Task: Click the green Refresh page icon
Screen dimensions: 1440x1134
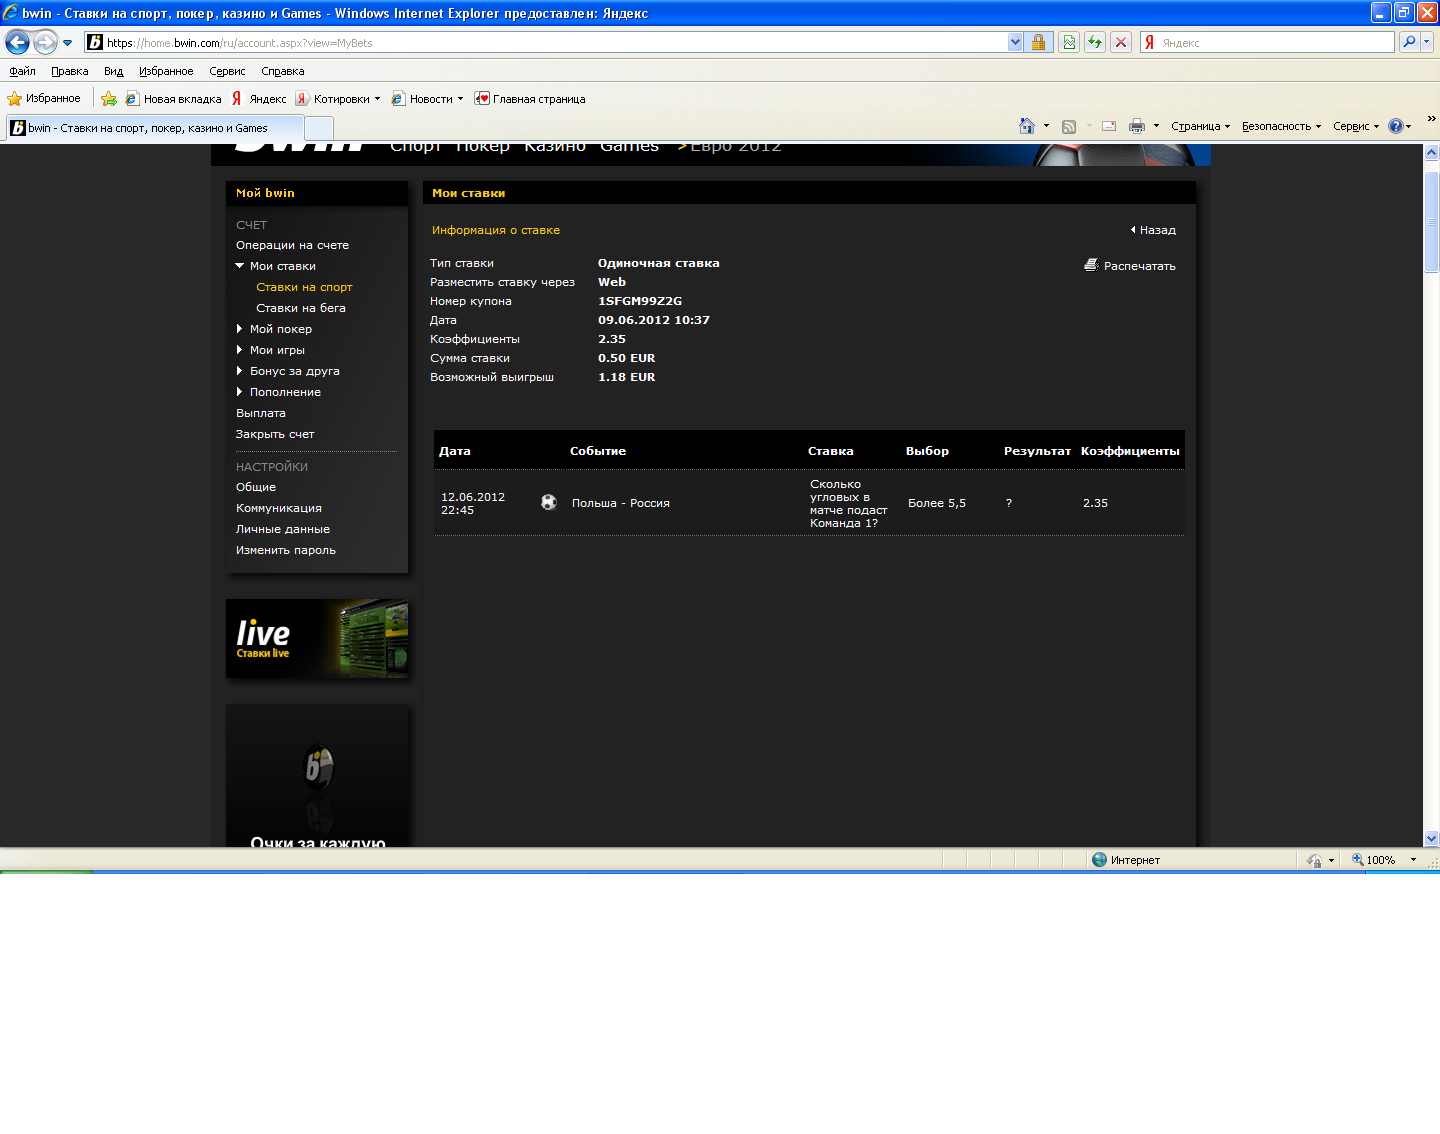Action: tap(1095, 42)
